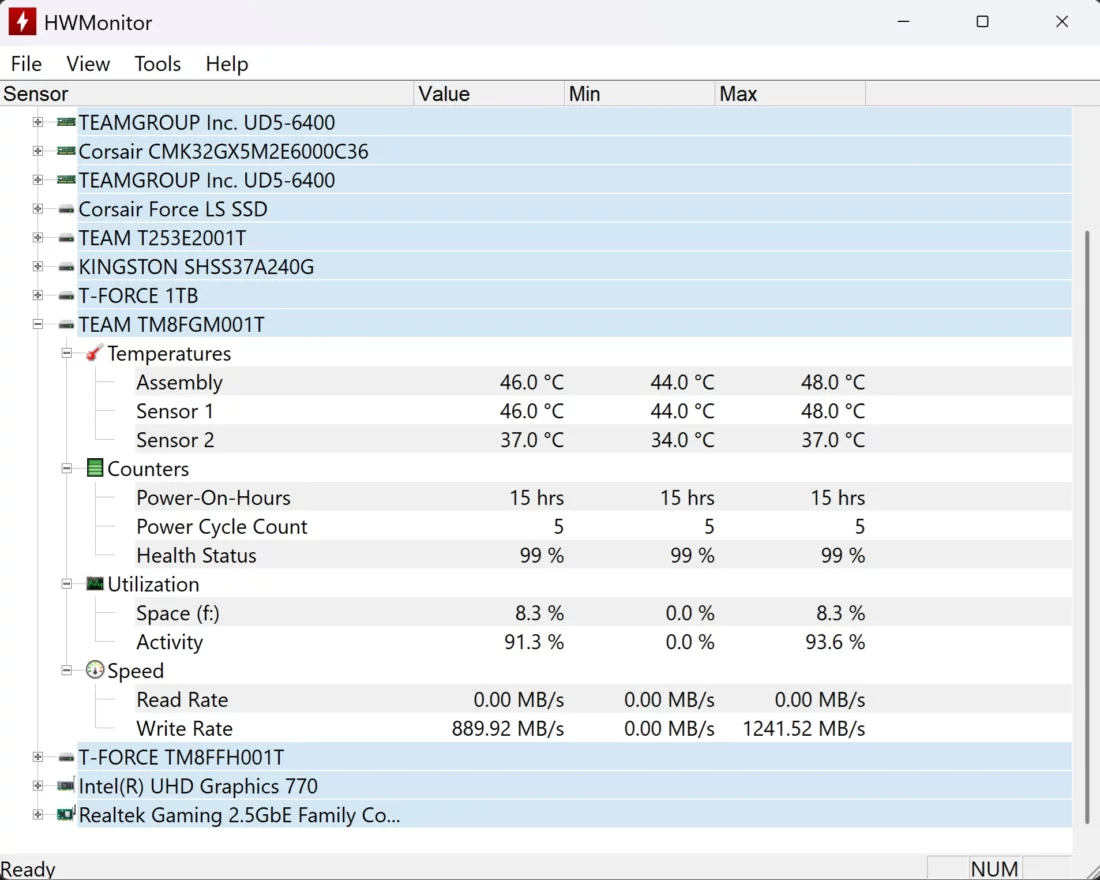Image resolution: width=1100 pixels, height=880 pixels.
Task: Select the Assembly temperature row
Action: pos(603,382)
